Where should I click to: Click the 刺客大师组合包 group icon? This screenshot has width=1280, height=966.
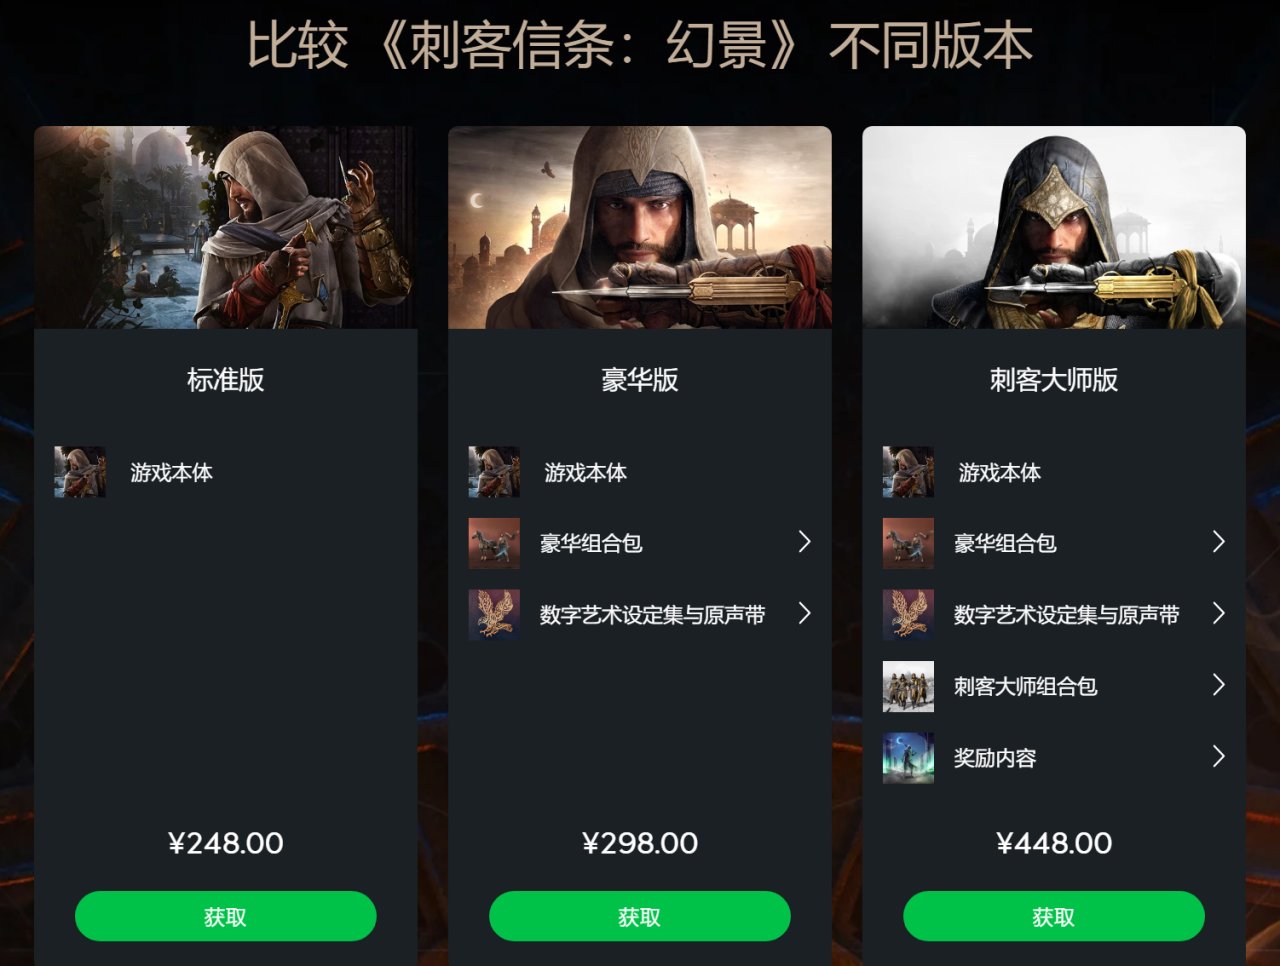(908, 686)
